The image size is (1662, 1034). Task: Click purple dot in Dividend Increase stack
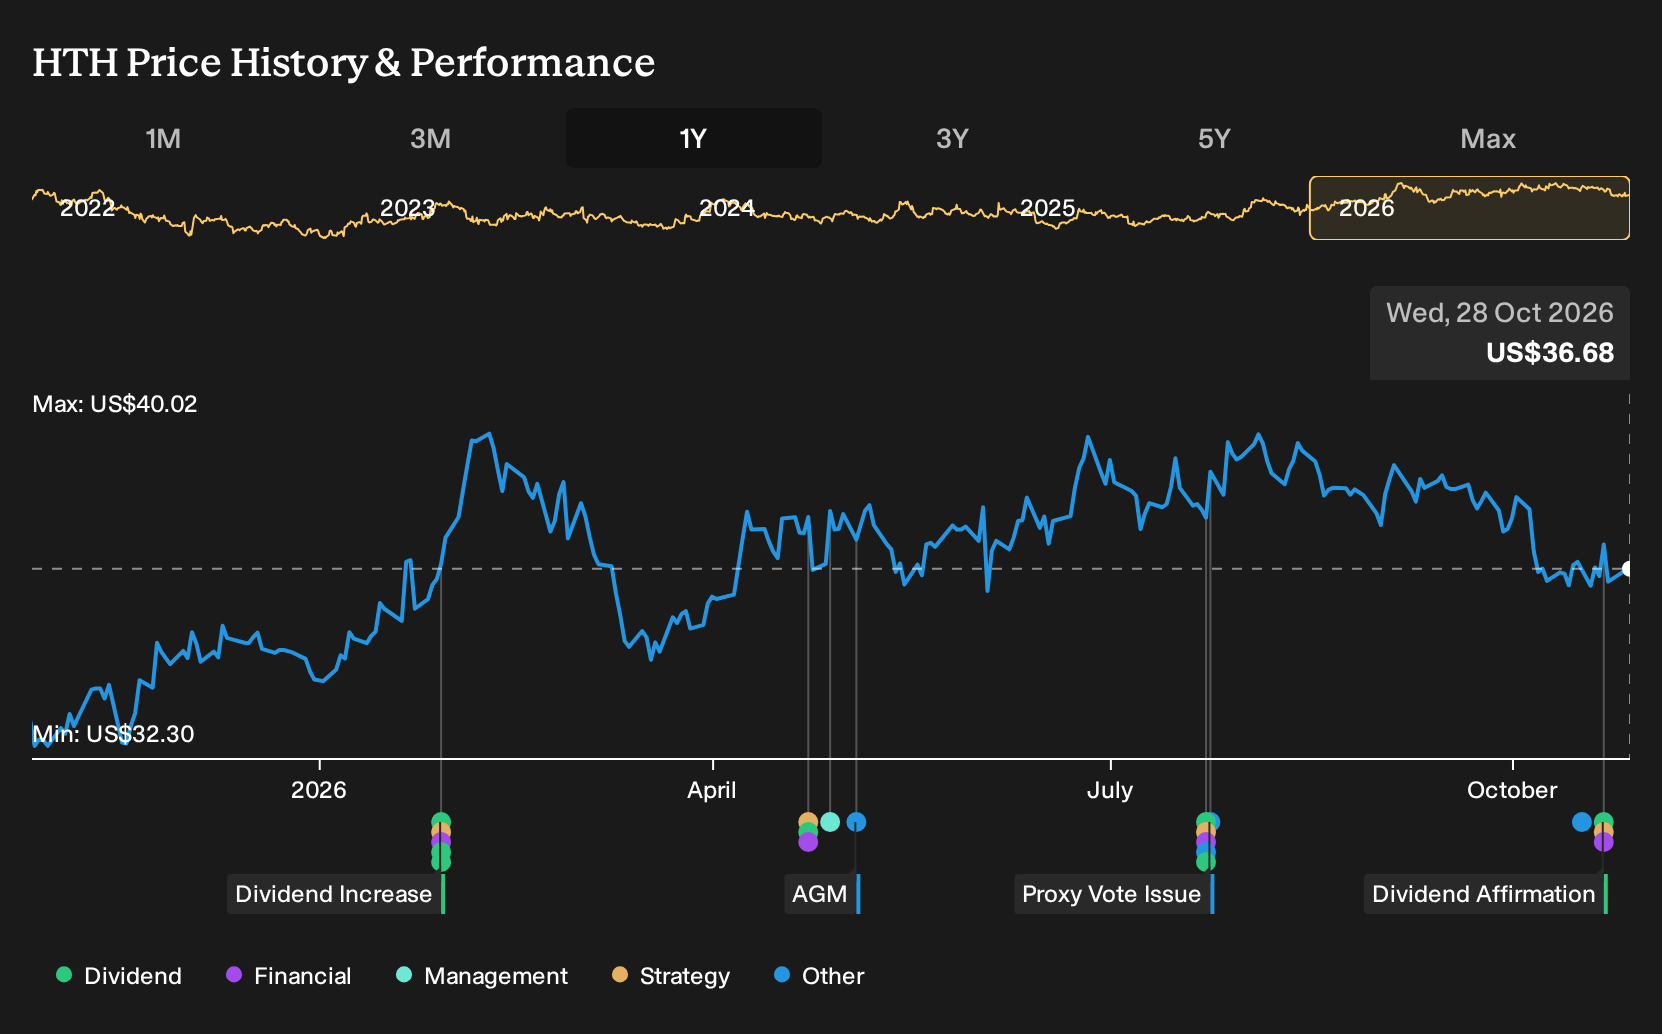click(x=441, y=842)
